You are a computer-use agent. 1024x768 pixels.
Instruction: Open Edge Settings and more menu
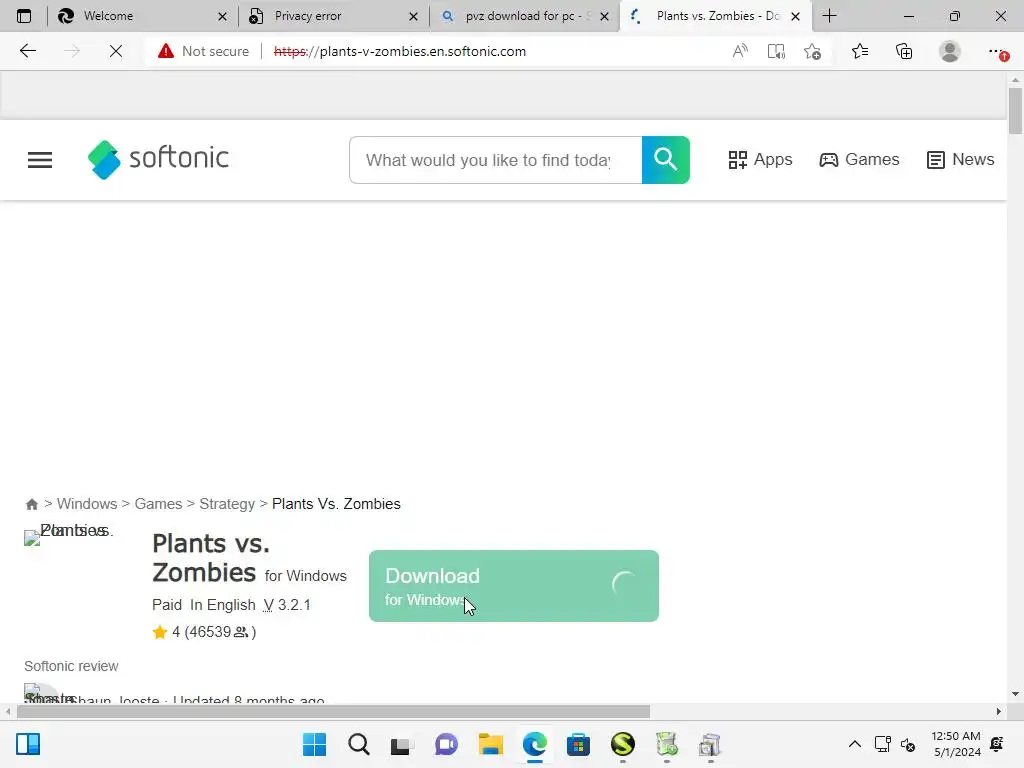tap(997, 51)
